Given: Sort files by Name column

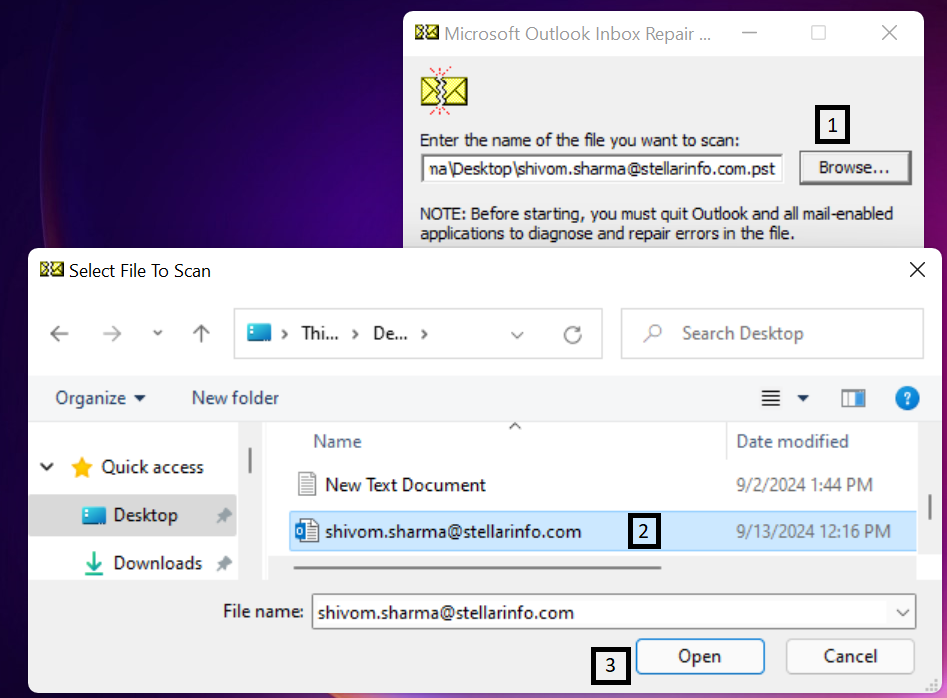Looking at the screenshot, I should 337,441.
